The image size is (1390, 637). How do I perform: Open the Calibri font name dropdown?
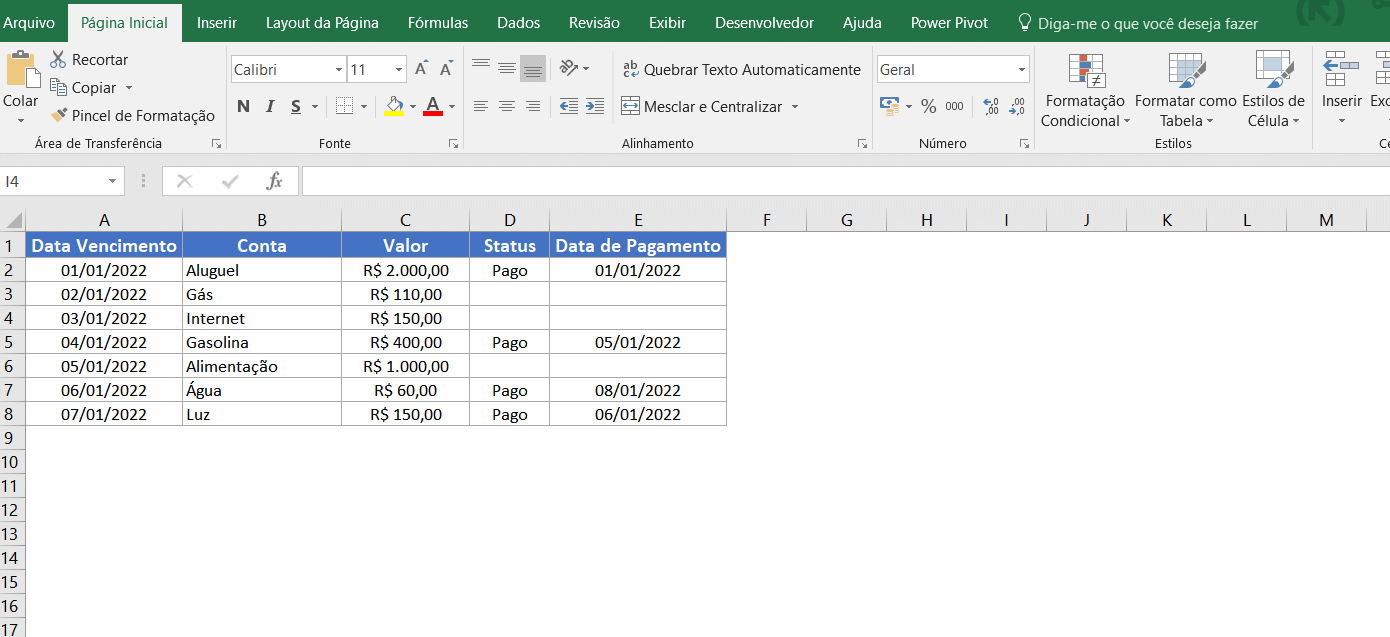pyautogui.click(x=338, y=70)
